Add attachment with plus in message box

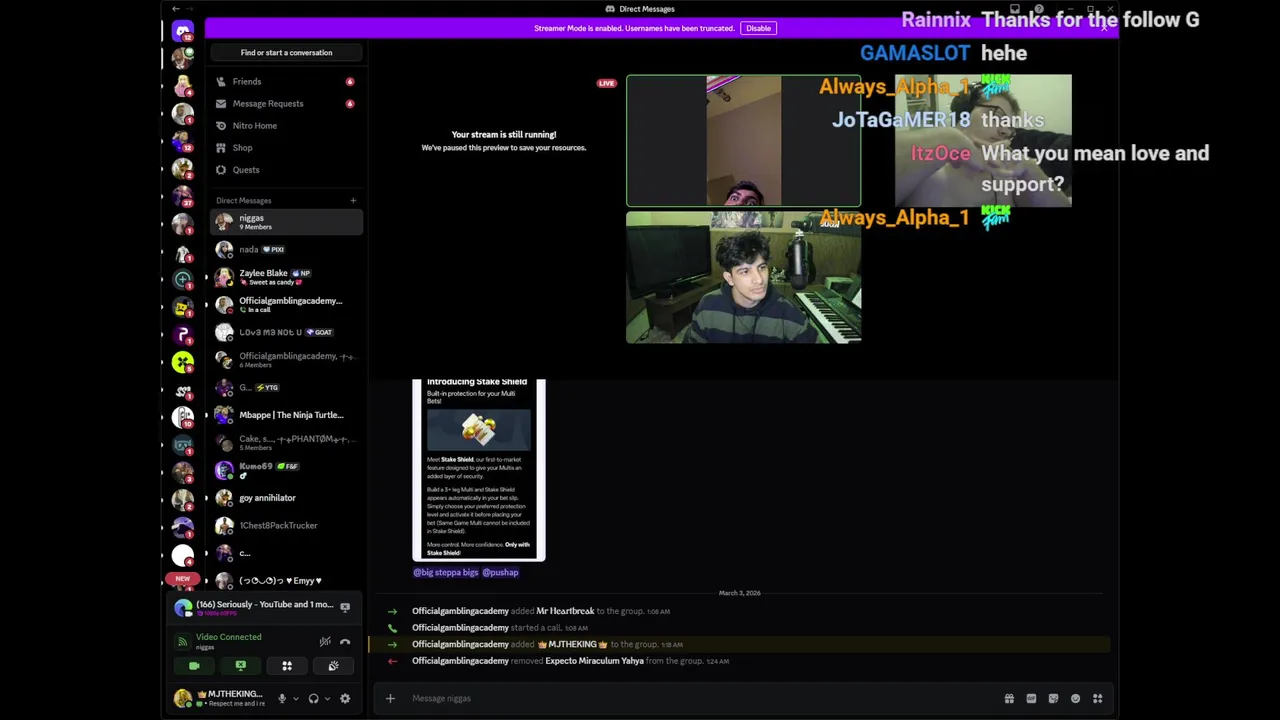[390, 699]
